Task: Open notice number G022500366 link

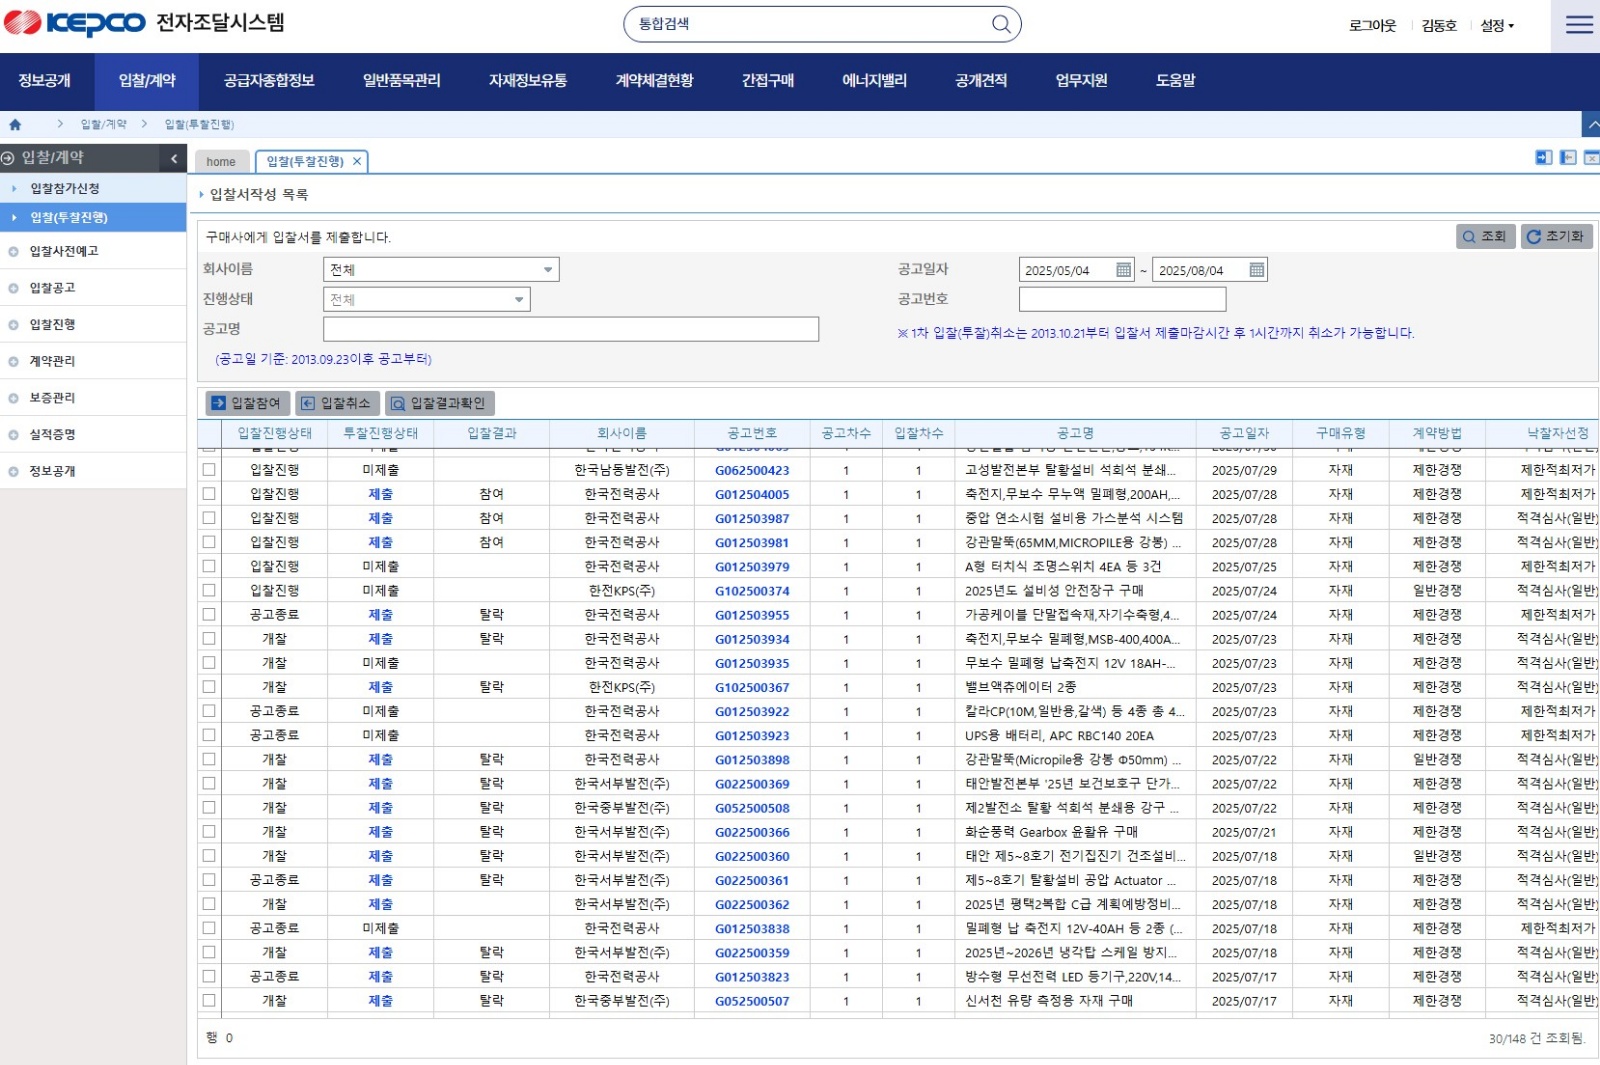Action: tap(752, 832)
